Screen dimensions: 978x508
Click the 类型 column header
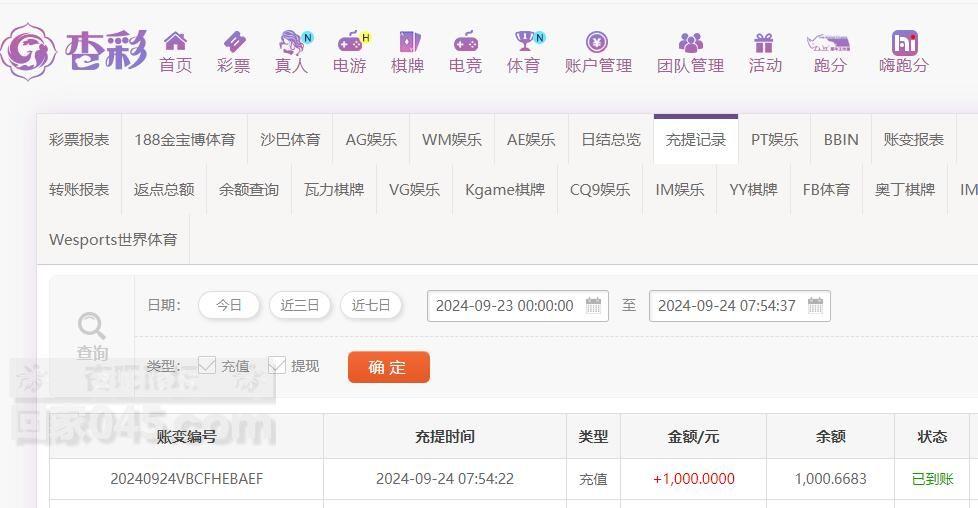click(593, 436)
